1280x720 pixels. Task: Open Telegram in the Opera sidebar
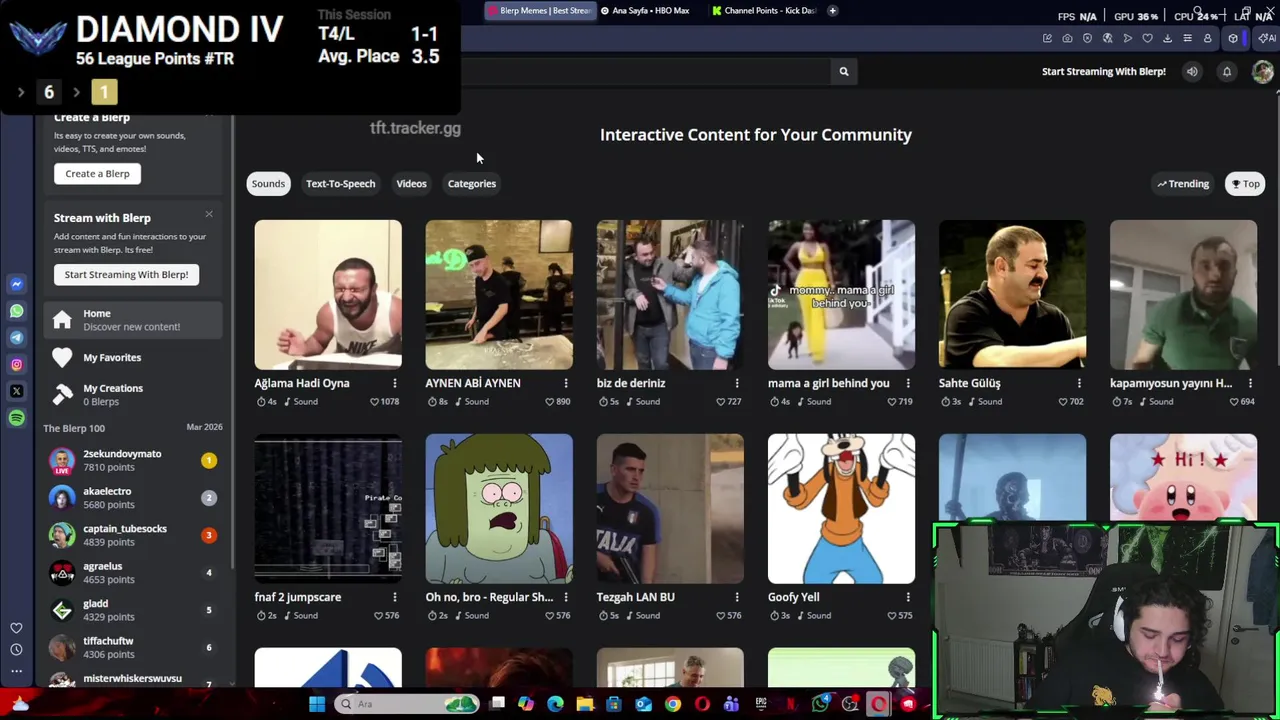point(16,338)
